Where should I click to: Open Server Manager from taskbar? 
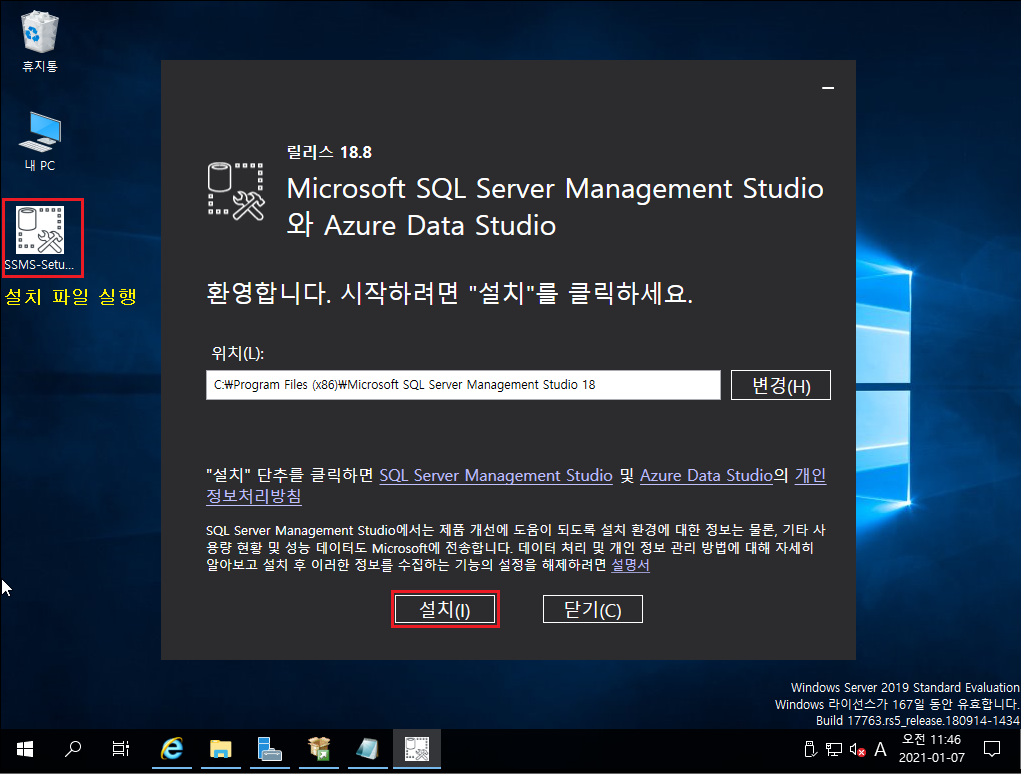[270, 749]
